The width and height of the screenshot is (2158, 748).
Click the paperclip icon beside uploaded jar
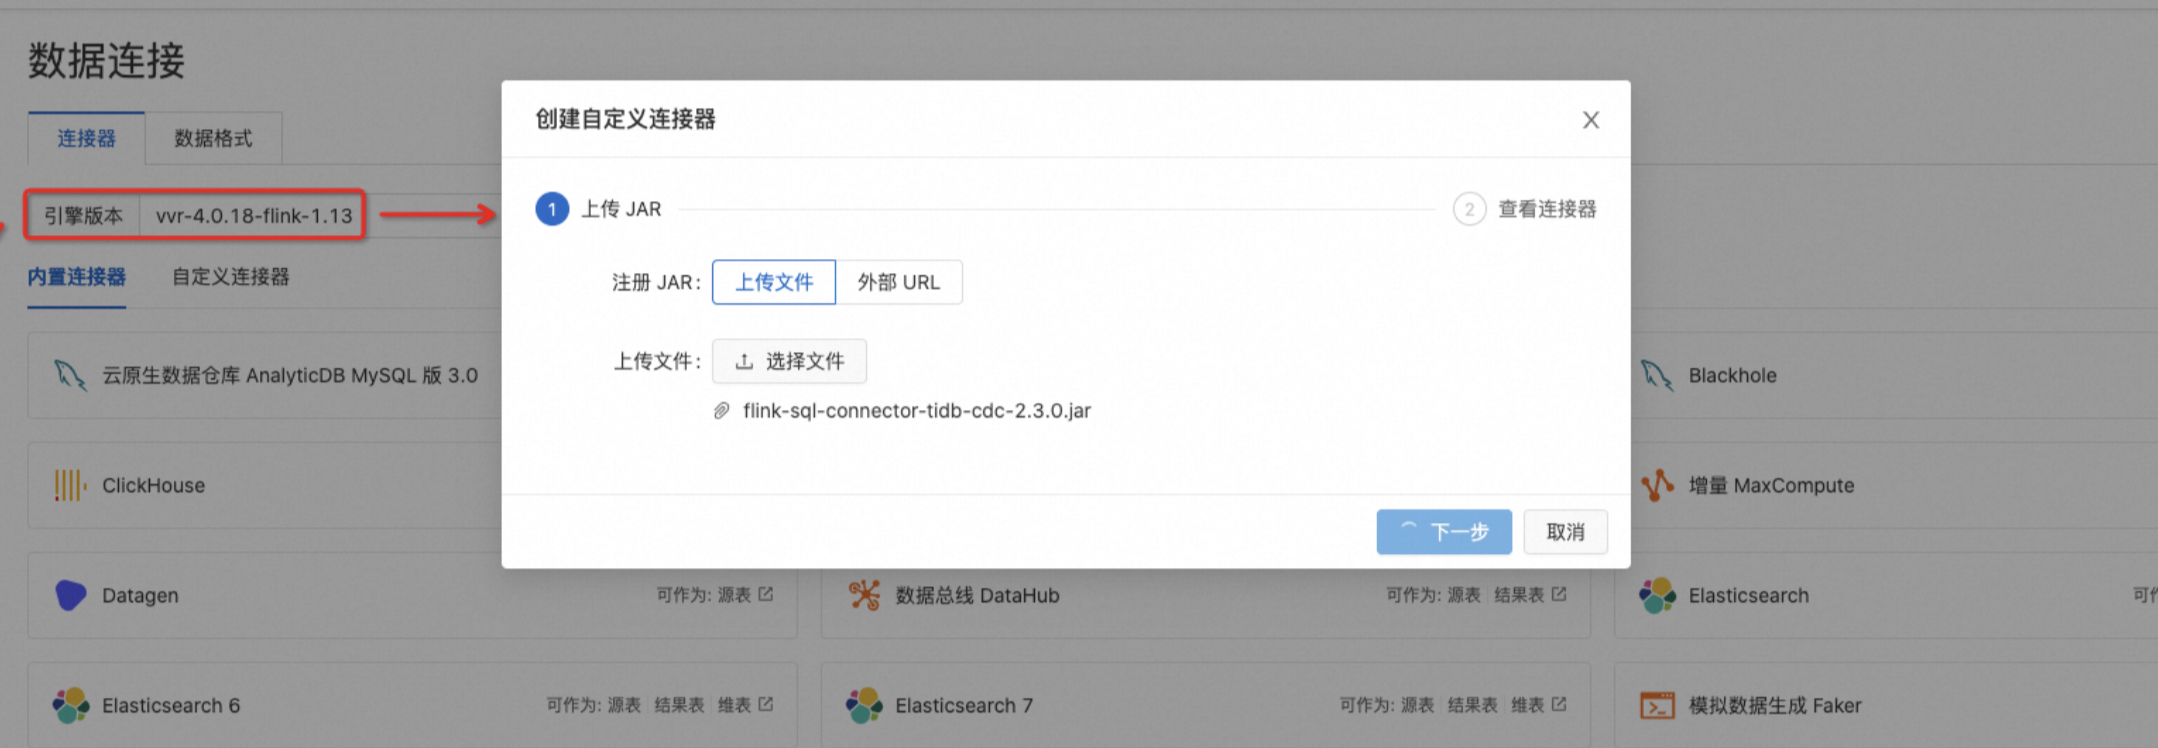tap(722, 411)
